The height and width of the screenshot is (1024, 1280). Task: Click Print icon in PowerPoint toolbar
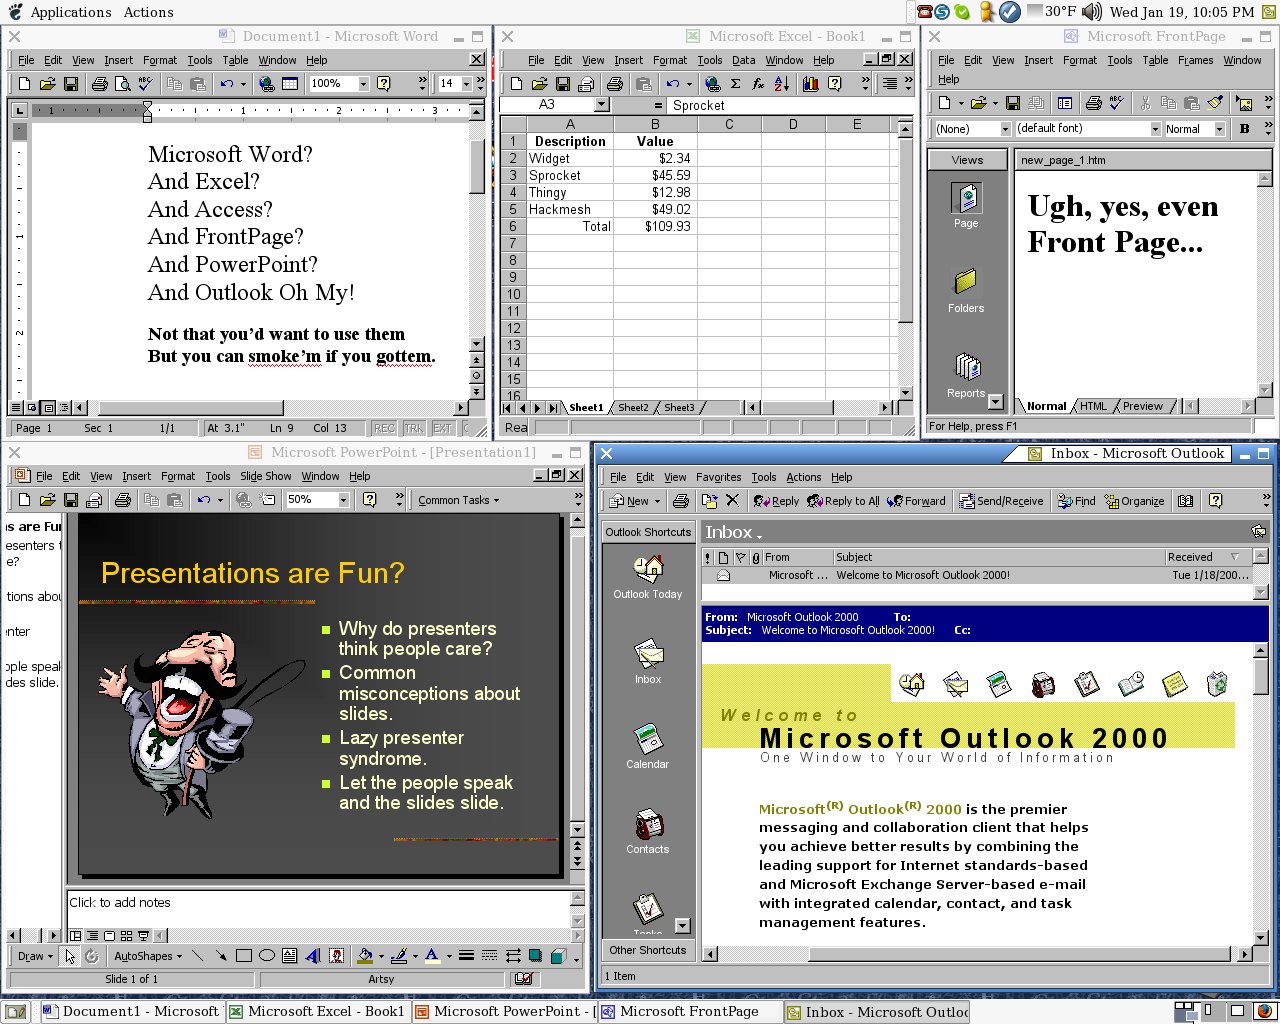coord(122,500)
